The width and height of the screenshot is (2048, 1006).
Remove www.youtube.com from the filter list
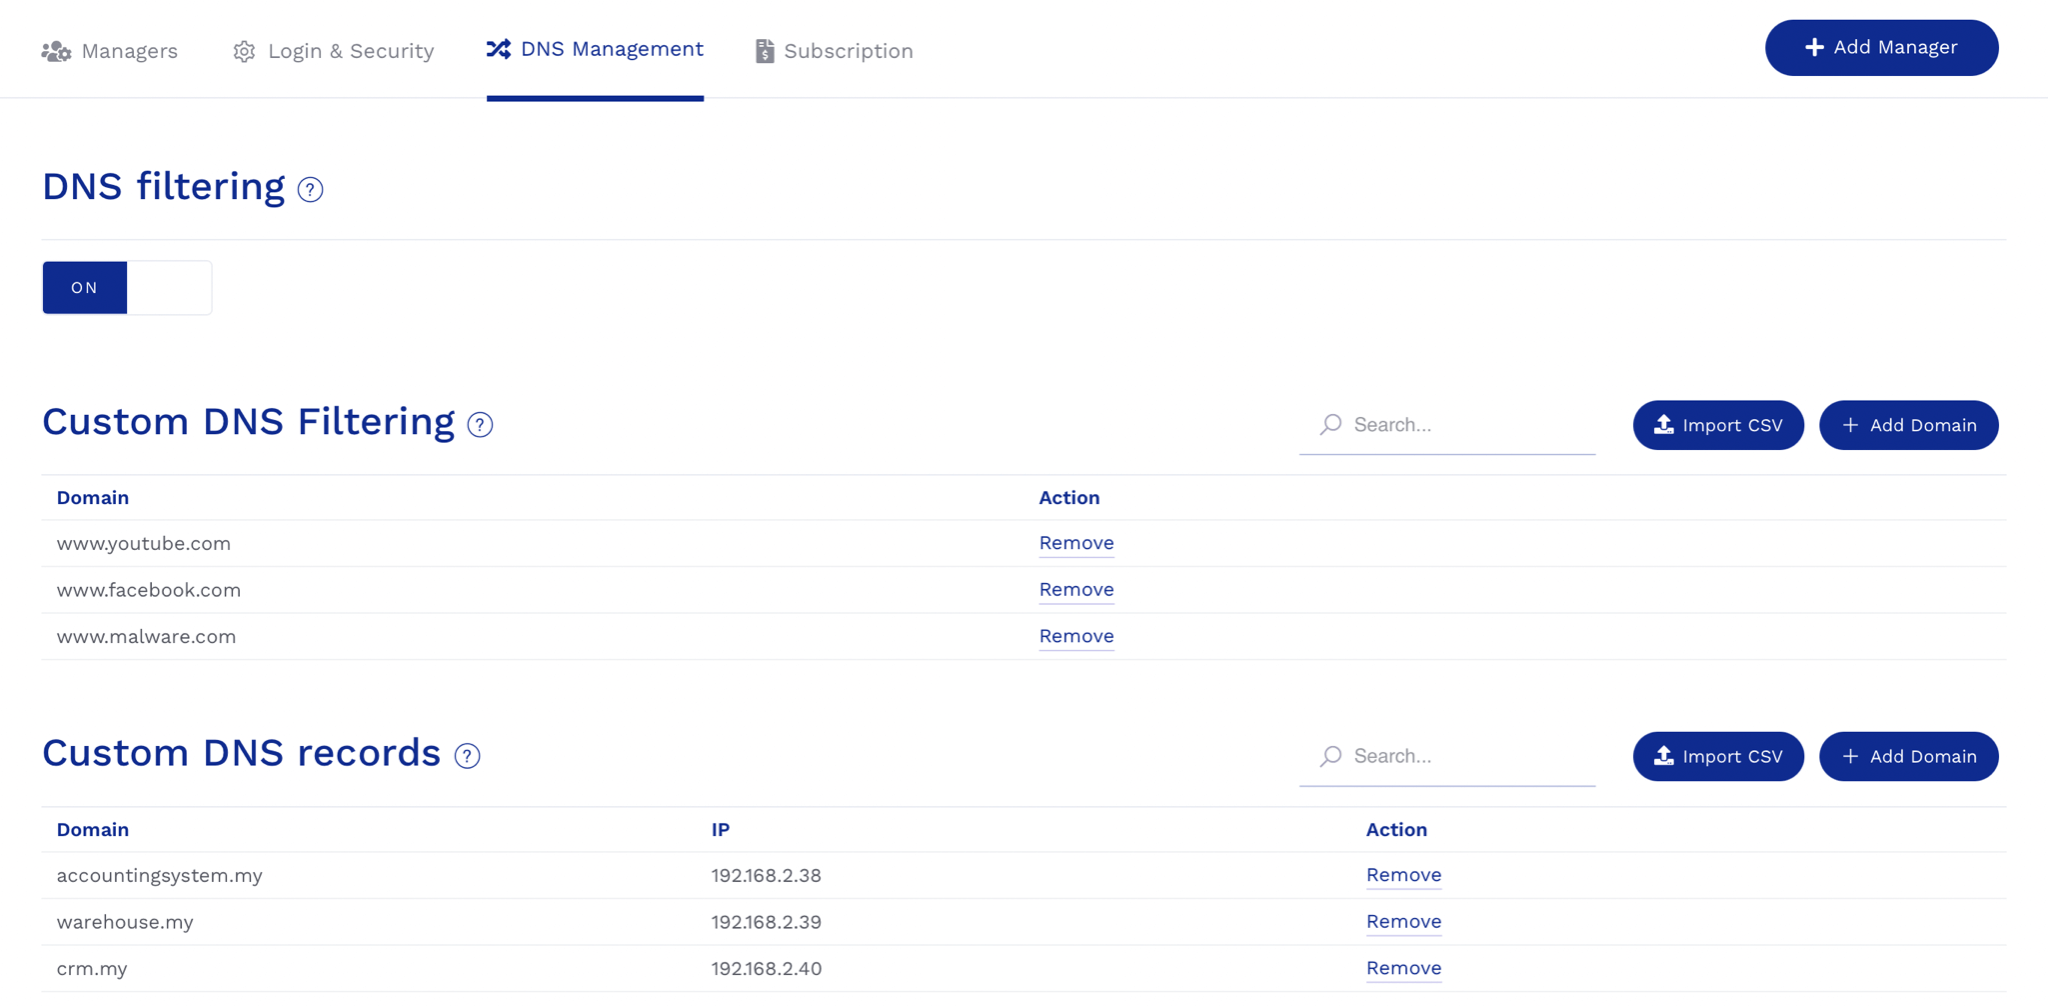tap(1076, 543)
